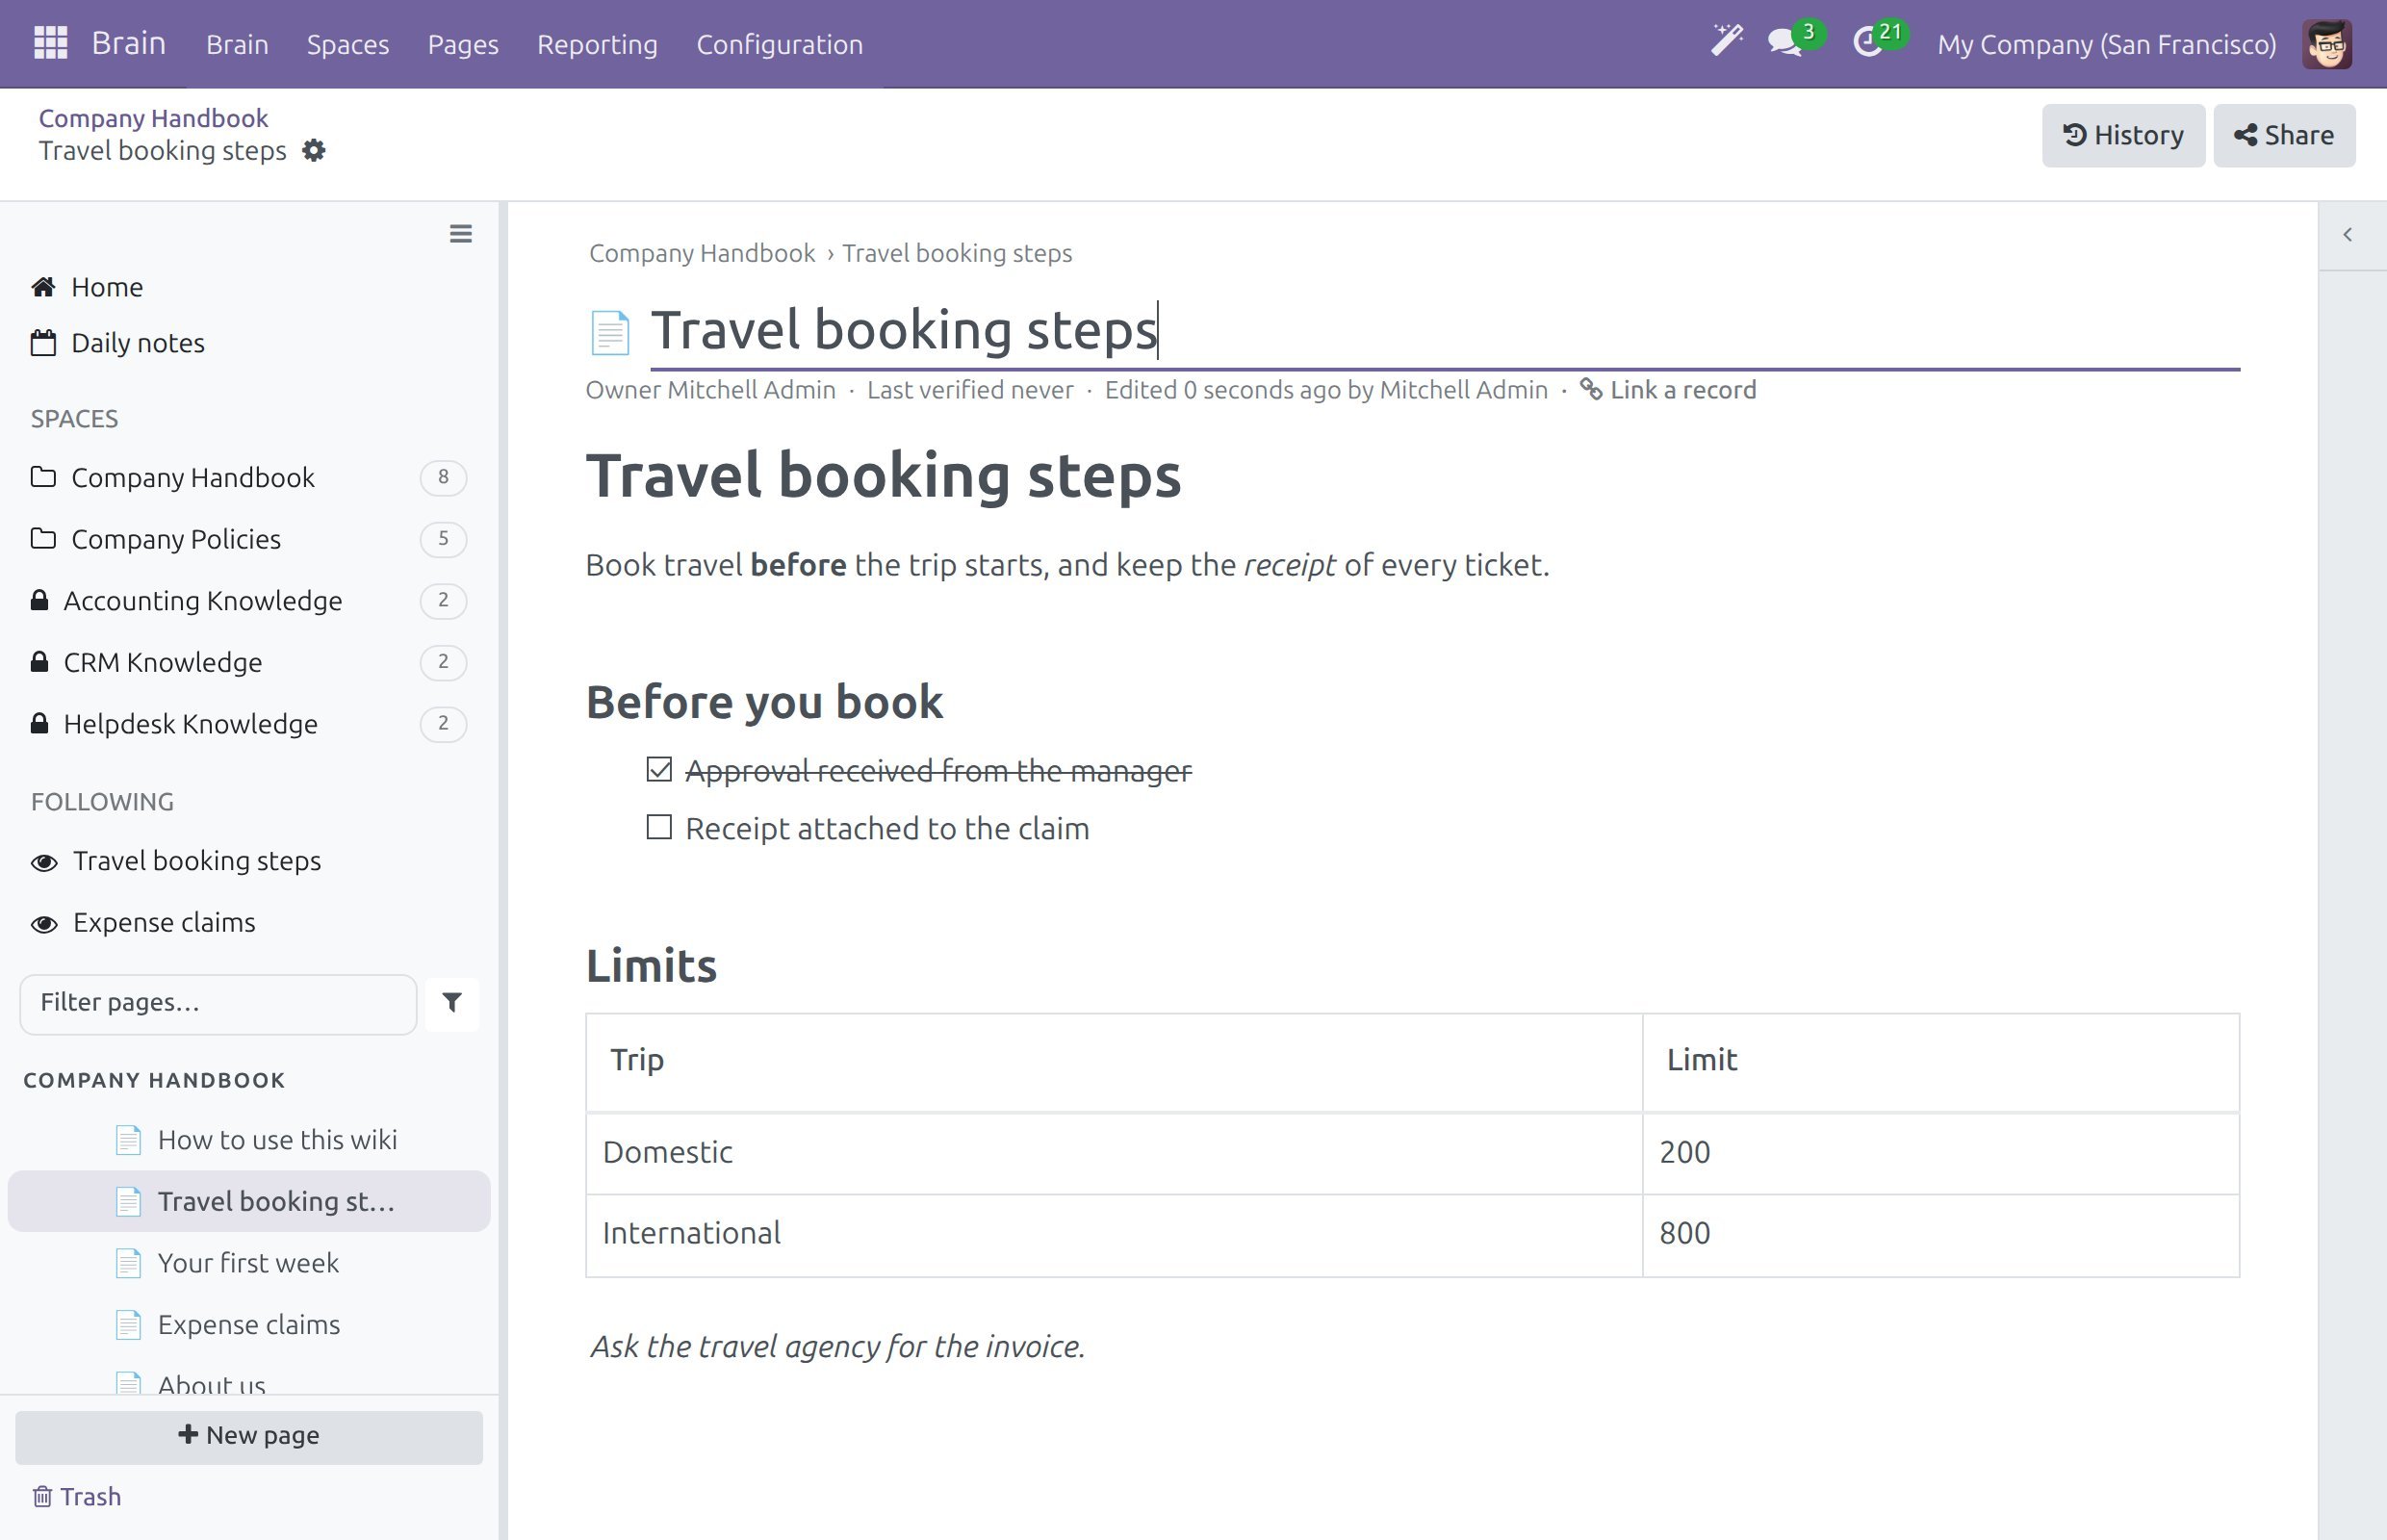Click the Company Policies count badge 5
Image resolution: width=2387 pixels, height=1540 pixels.
(443, 539)
